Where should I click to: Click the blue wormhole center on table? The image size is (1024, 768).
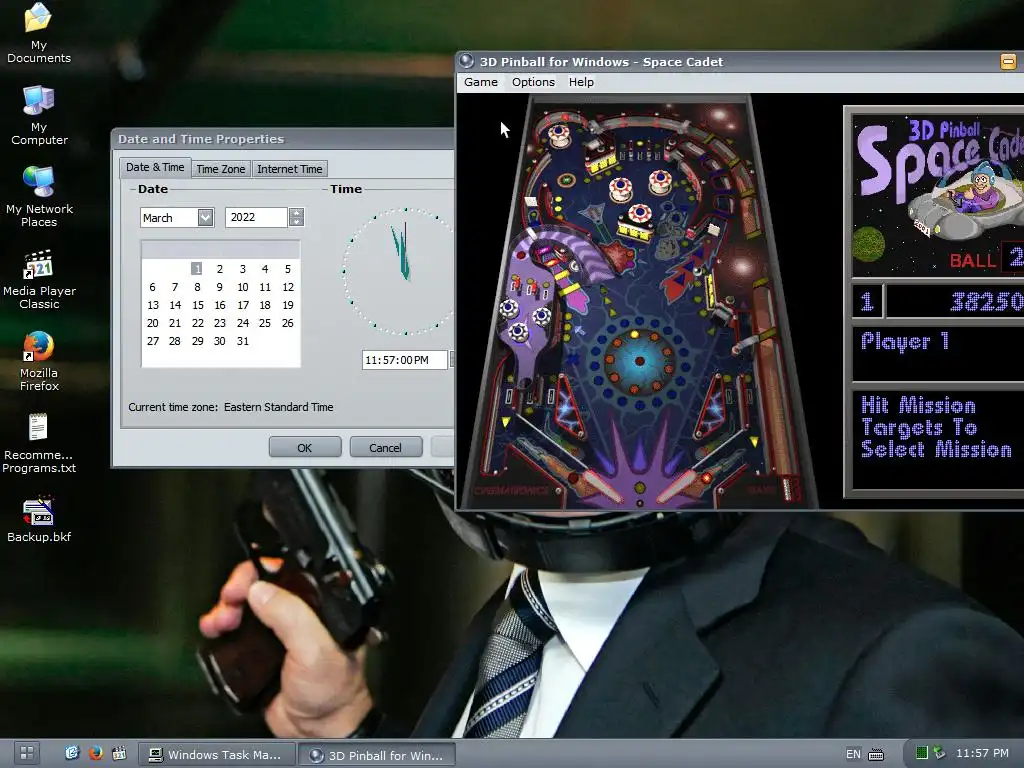(x=639, y=361)
